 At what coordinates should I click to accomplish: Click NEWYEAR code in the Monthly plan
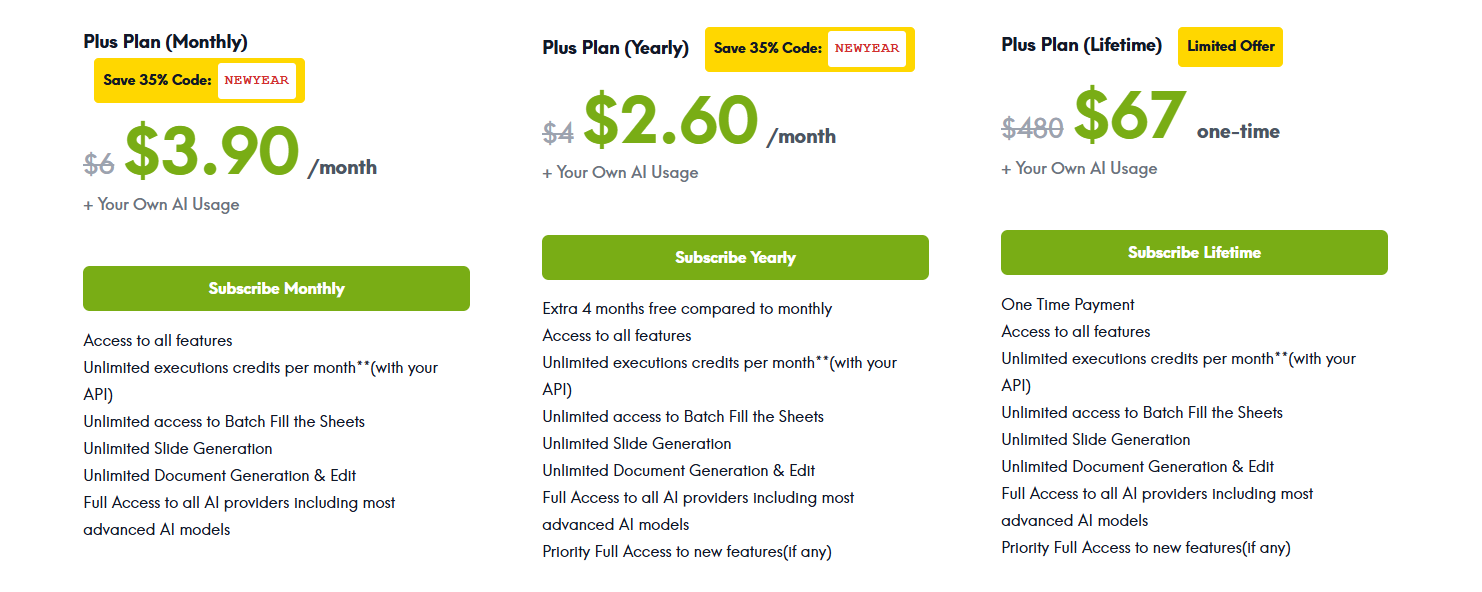click(257, 81)
